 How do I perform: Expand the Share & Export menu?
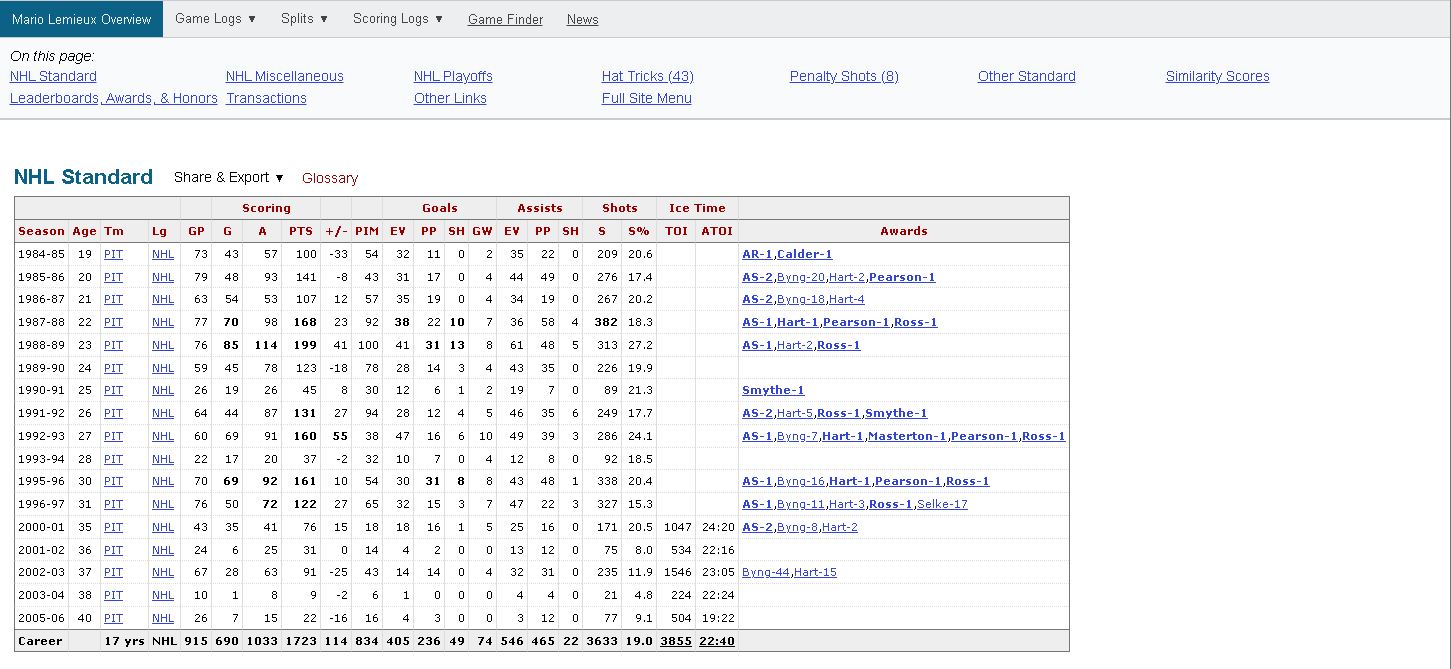(228, 177)
